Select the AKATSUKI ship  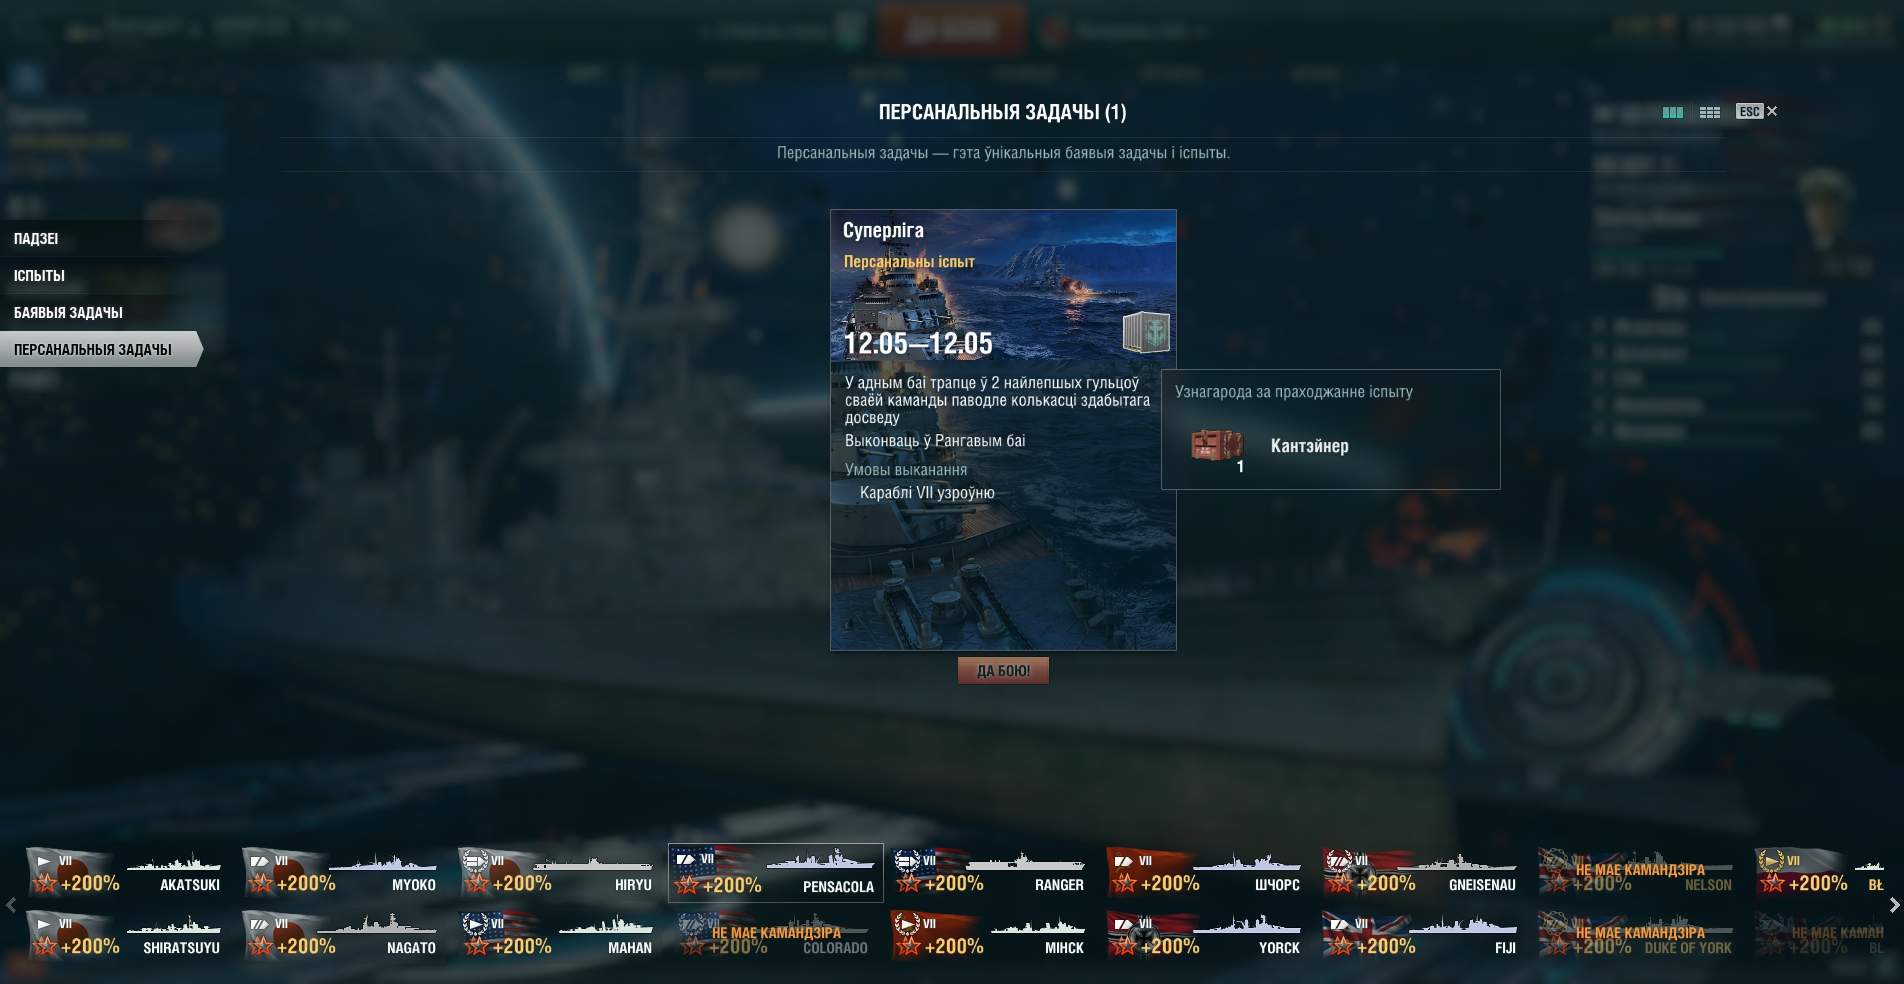[x=126, y=873]
